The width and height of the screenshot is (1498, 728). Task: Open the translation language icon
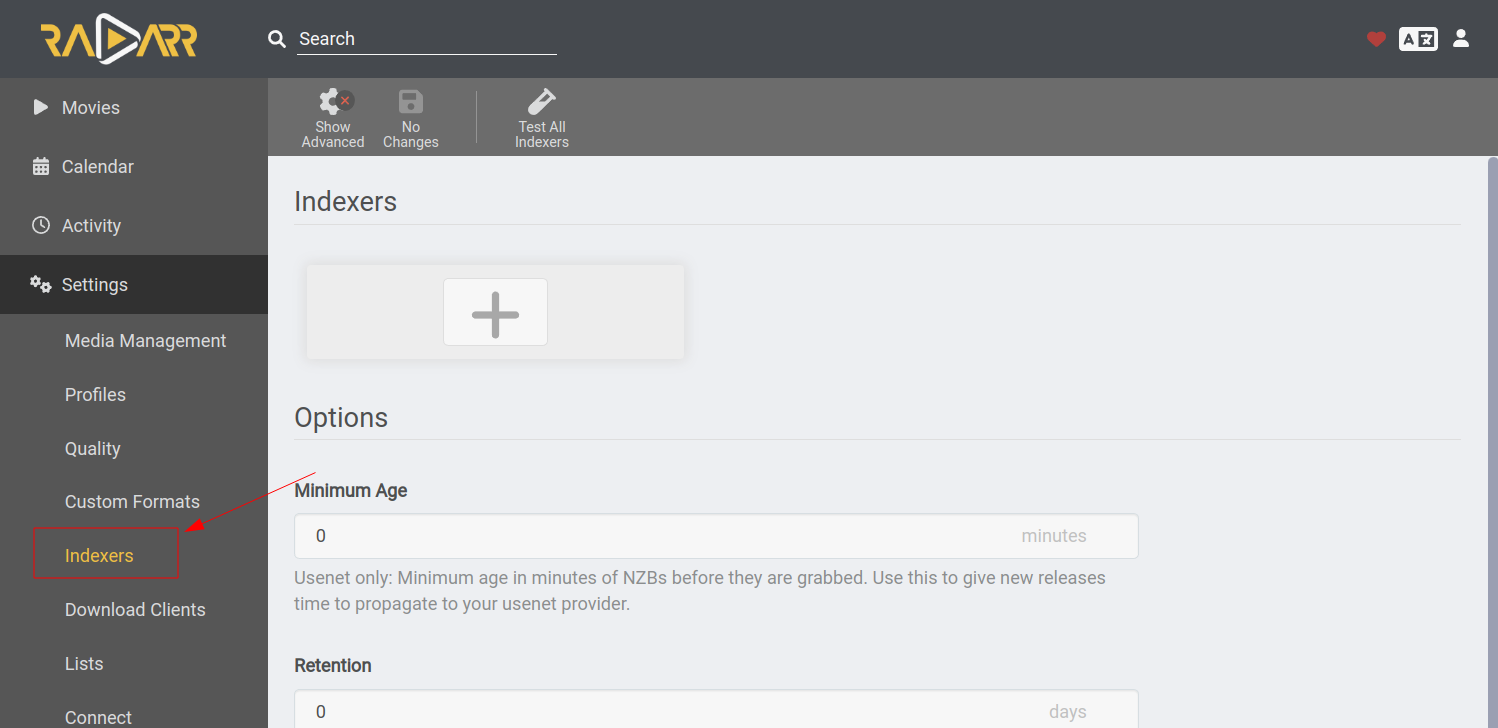[1418, 39]
